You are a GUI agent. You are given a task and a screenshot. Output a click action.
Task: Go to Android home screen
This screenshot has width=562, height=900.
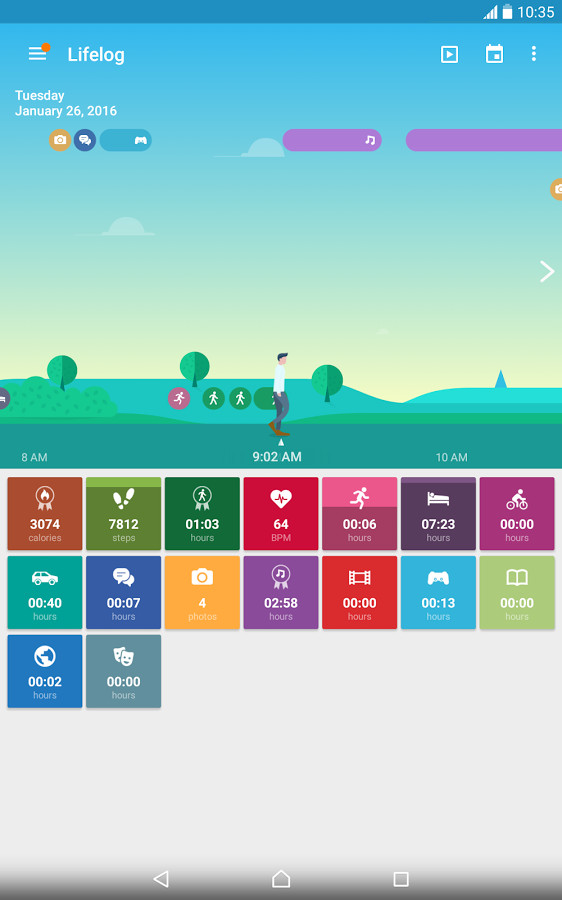281,878
